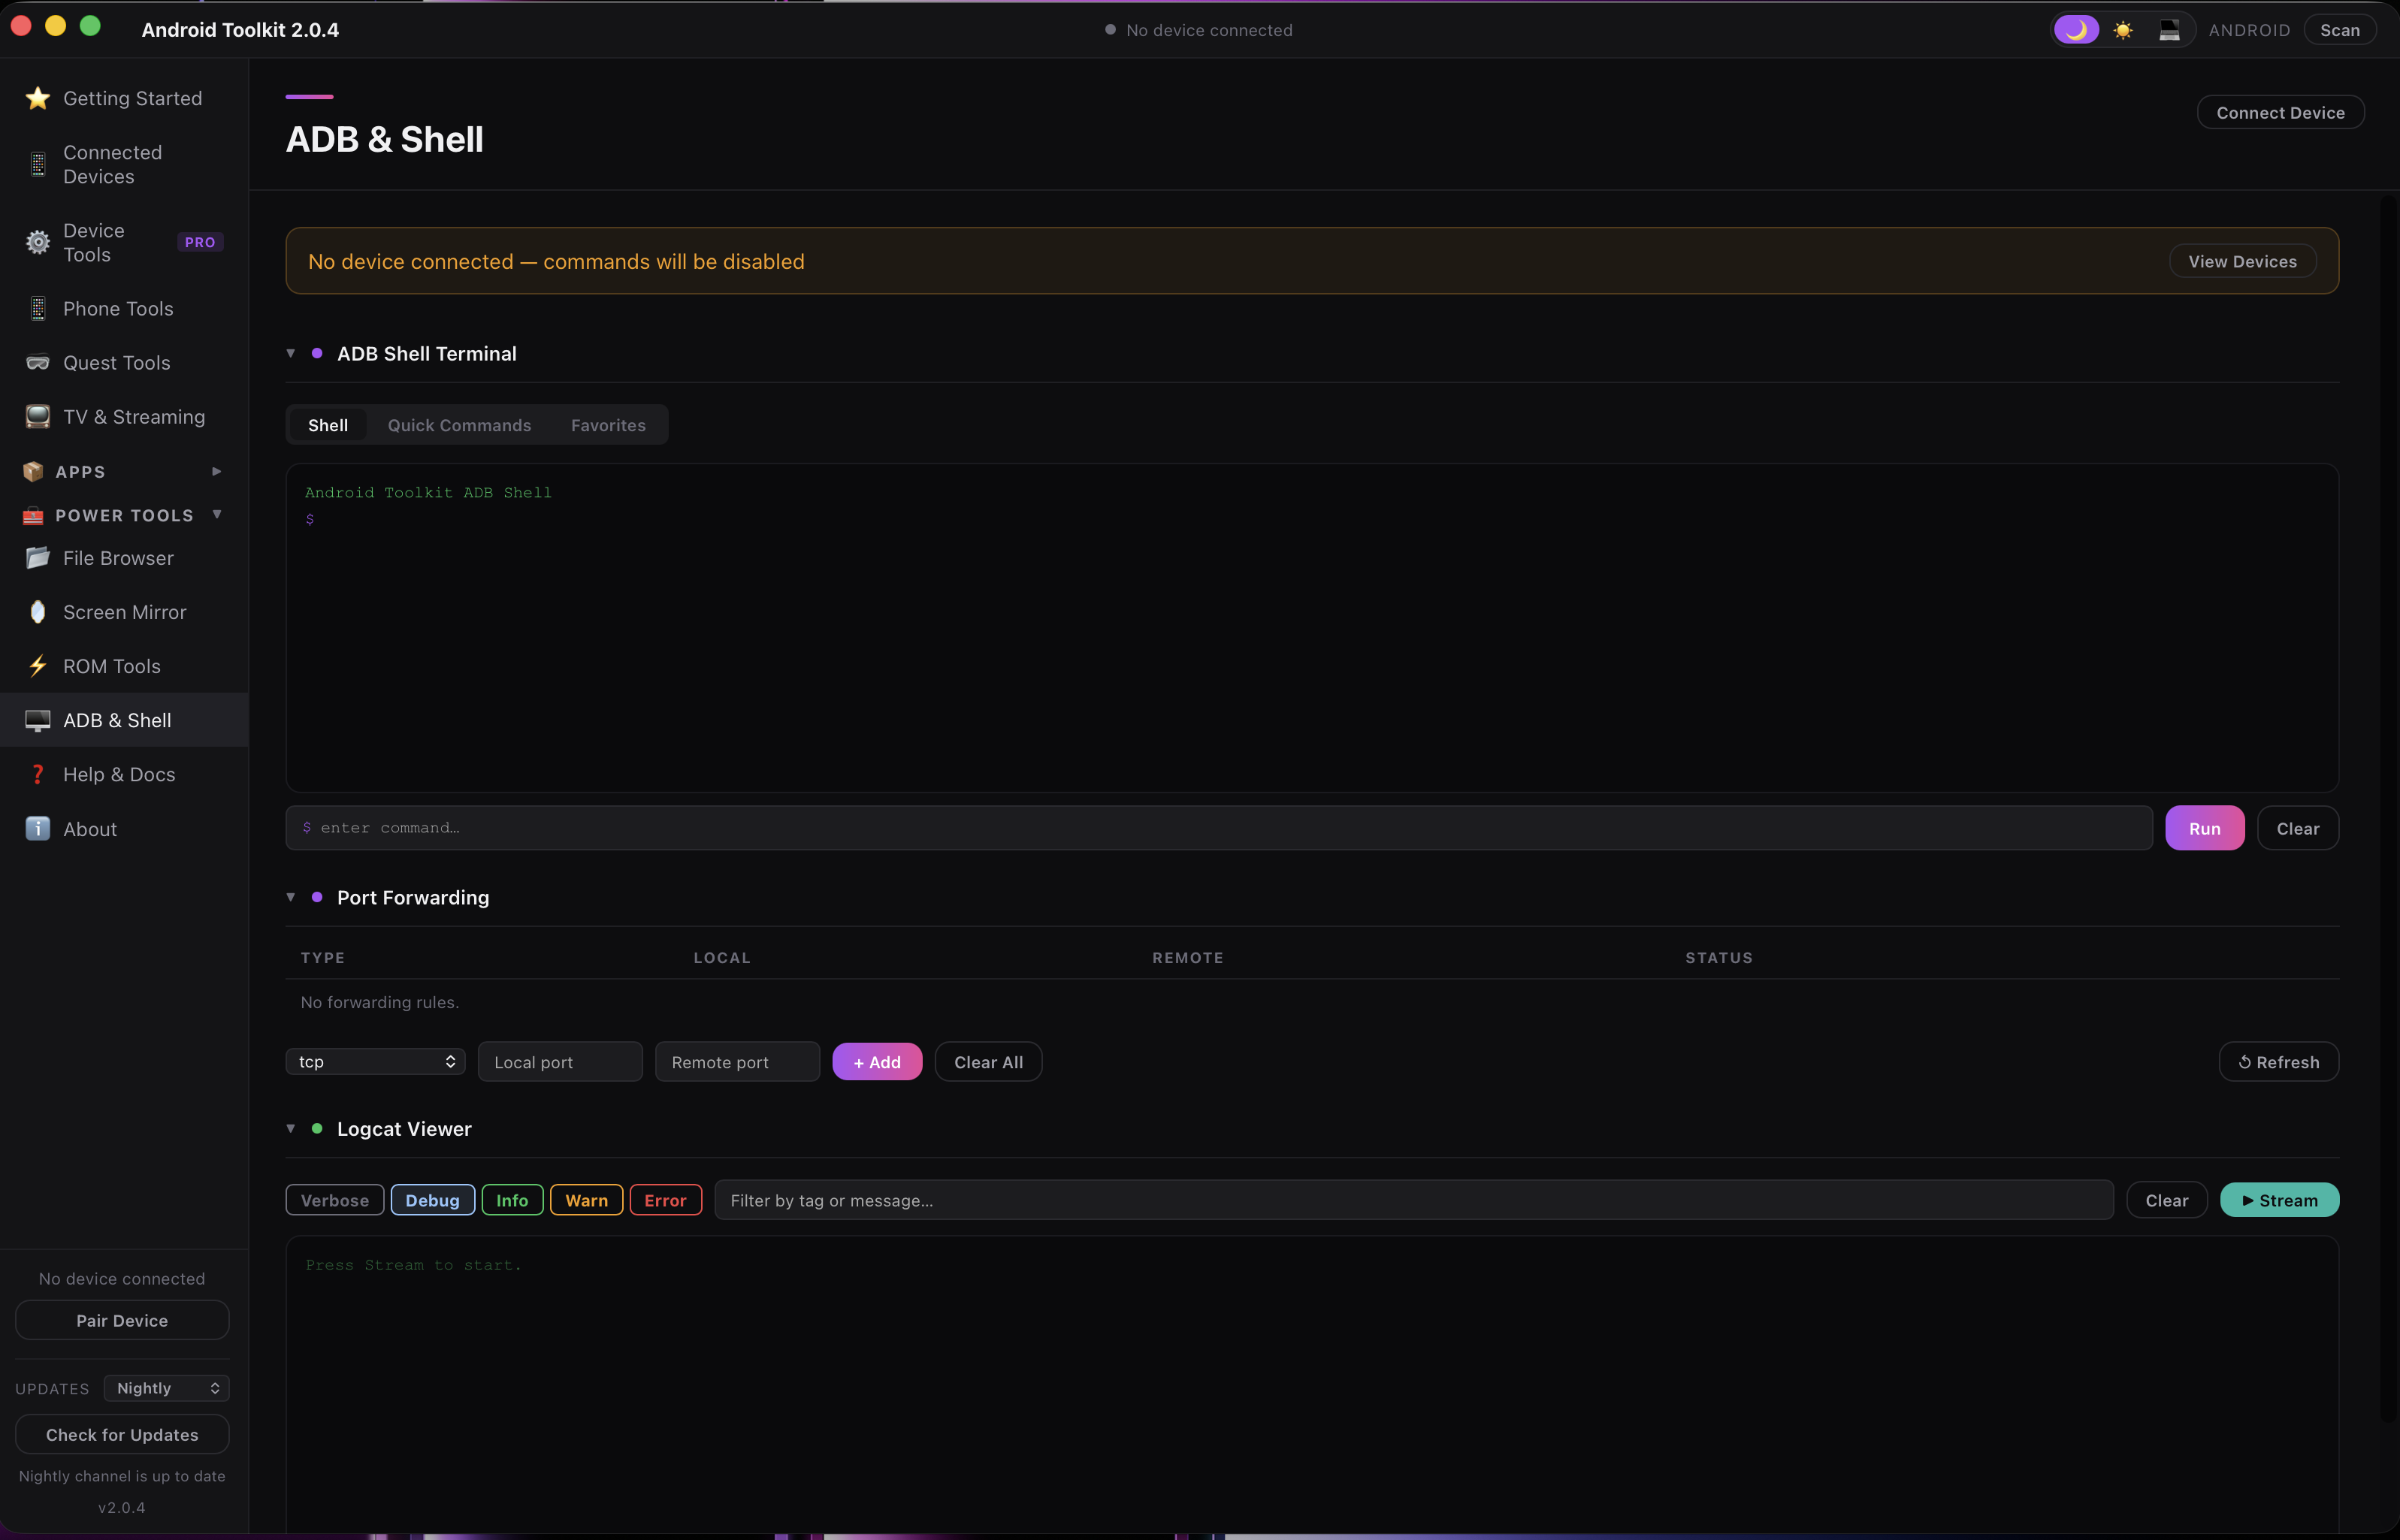The height and width of the screenshot is (1540, 2400).
Task: Toggle the Info log level filter
Action: point(512,1200)
